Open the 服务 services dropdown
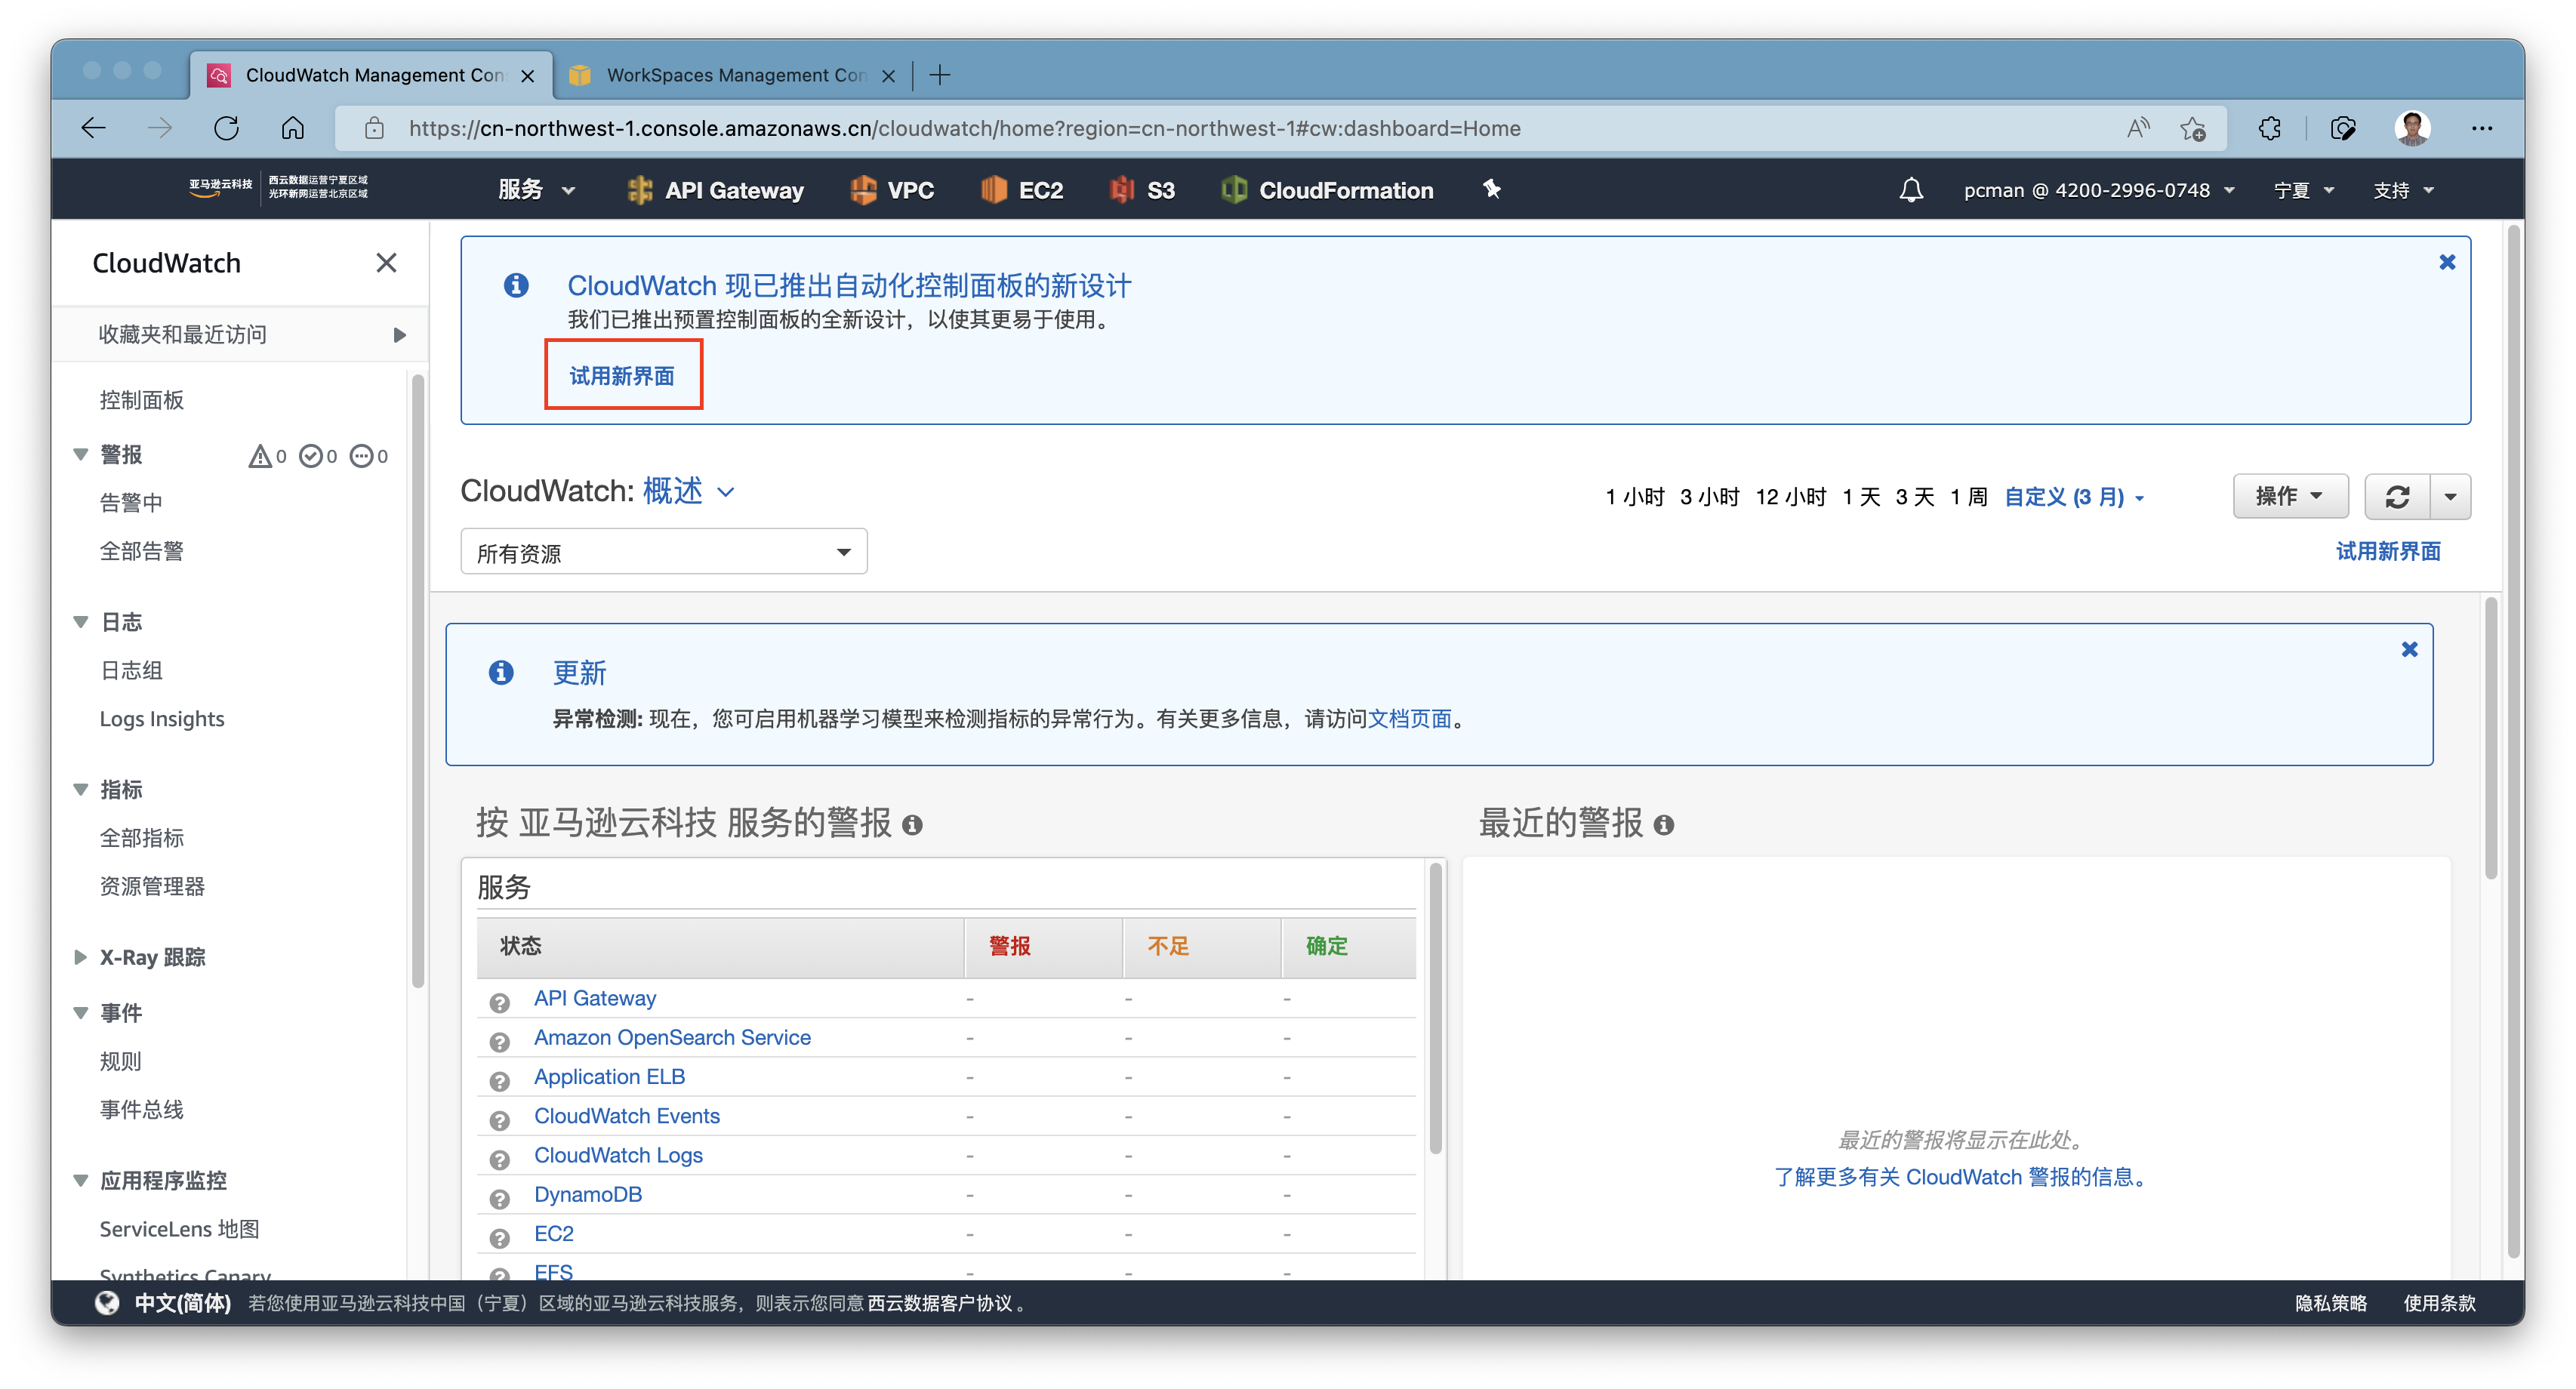This screenshot has height=1389, width=2576. (x=536, y=190)
